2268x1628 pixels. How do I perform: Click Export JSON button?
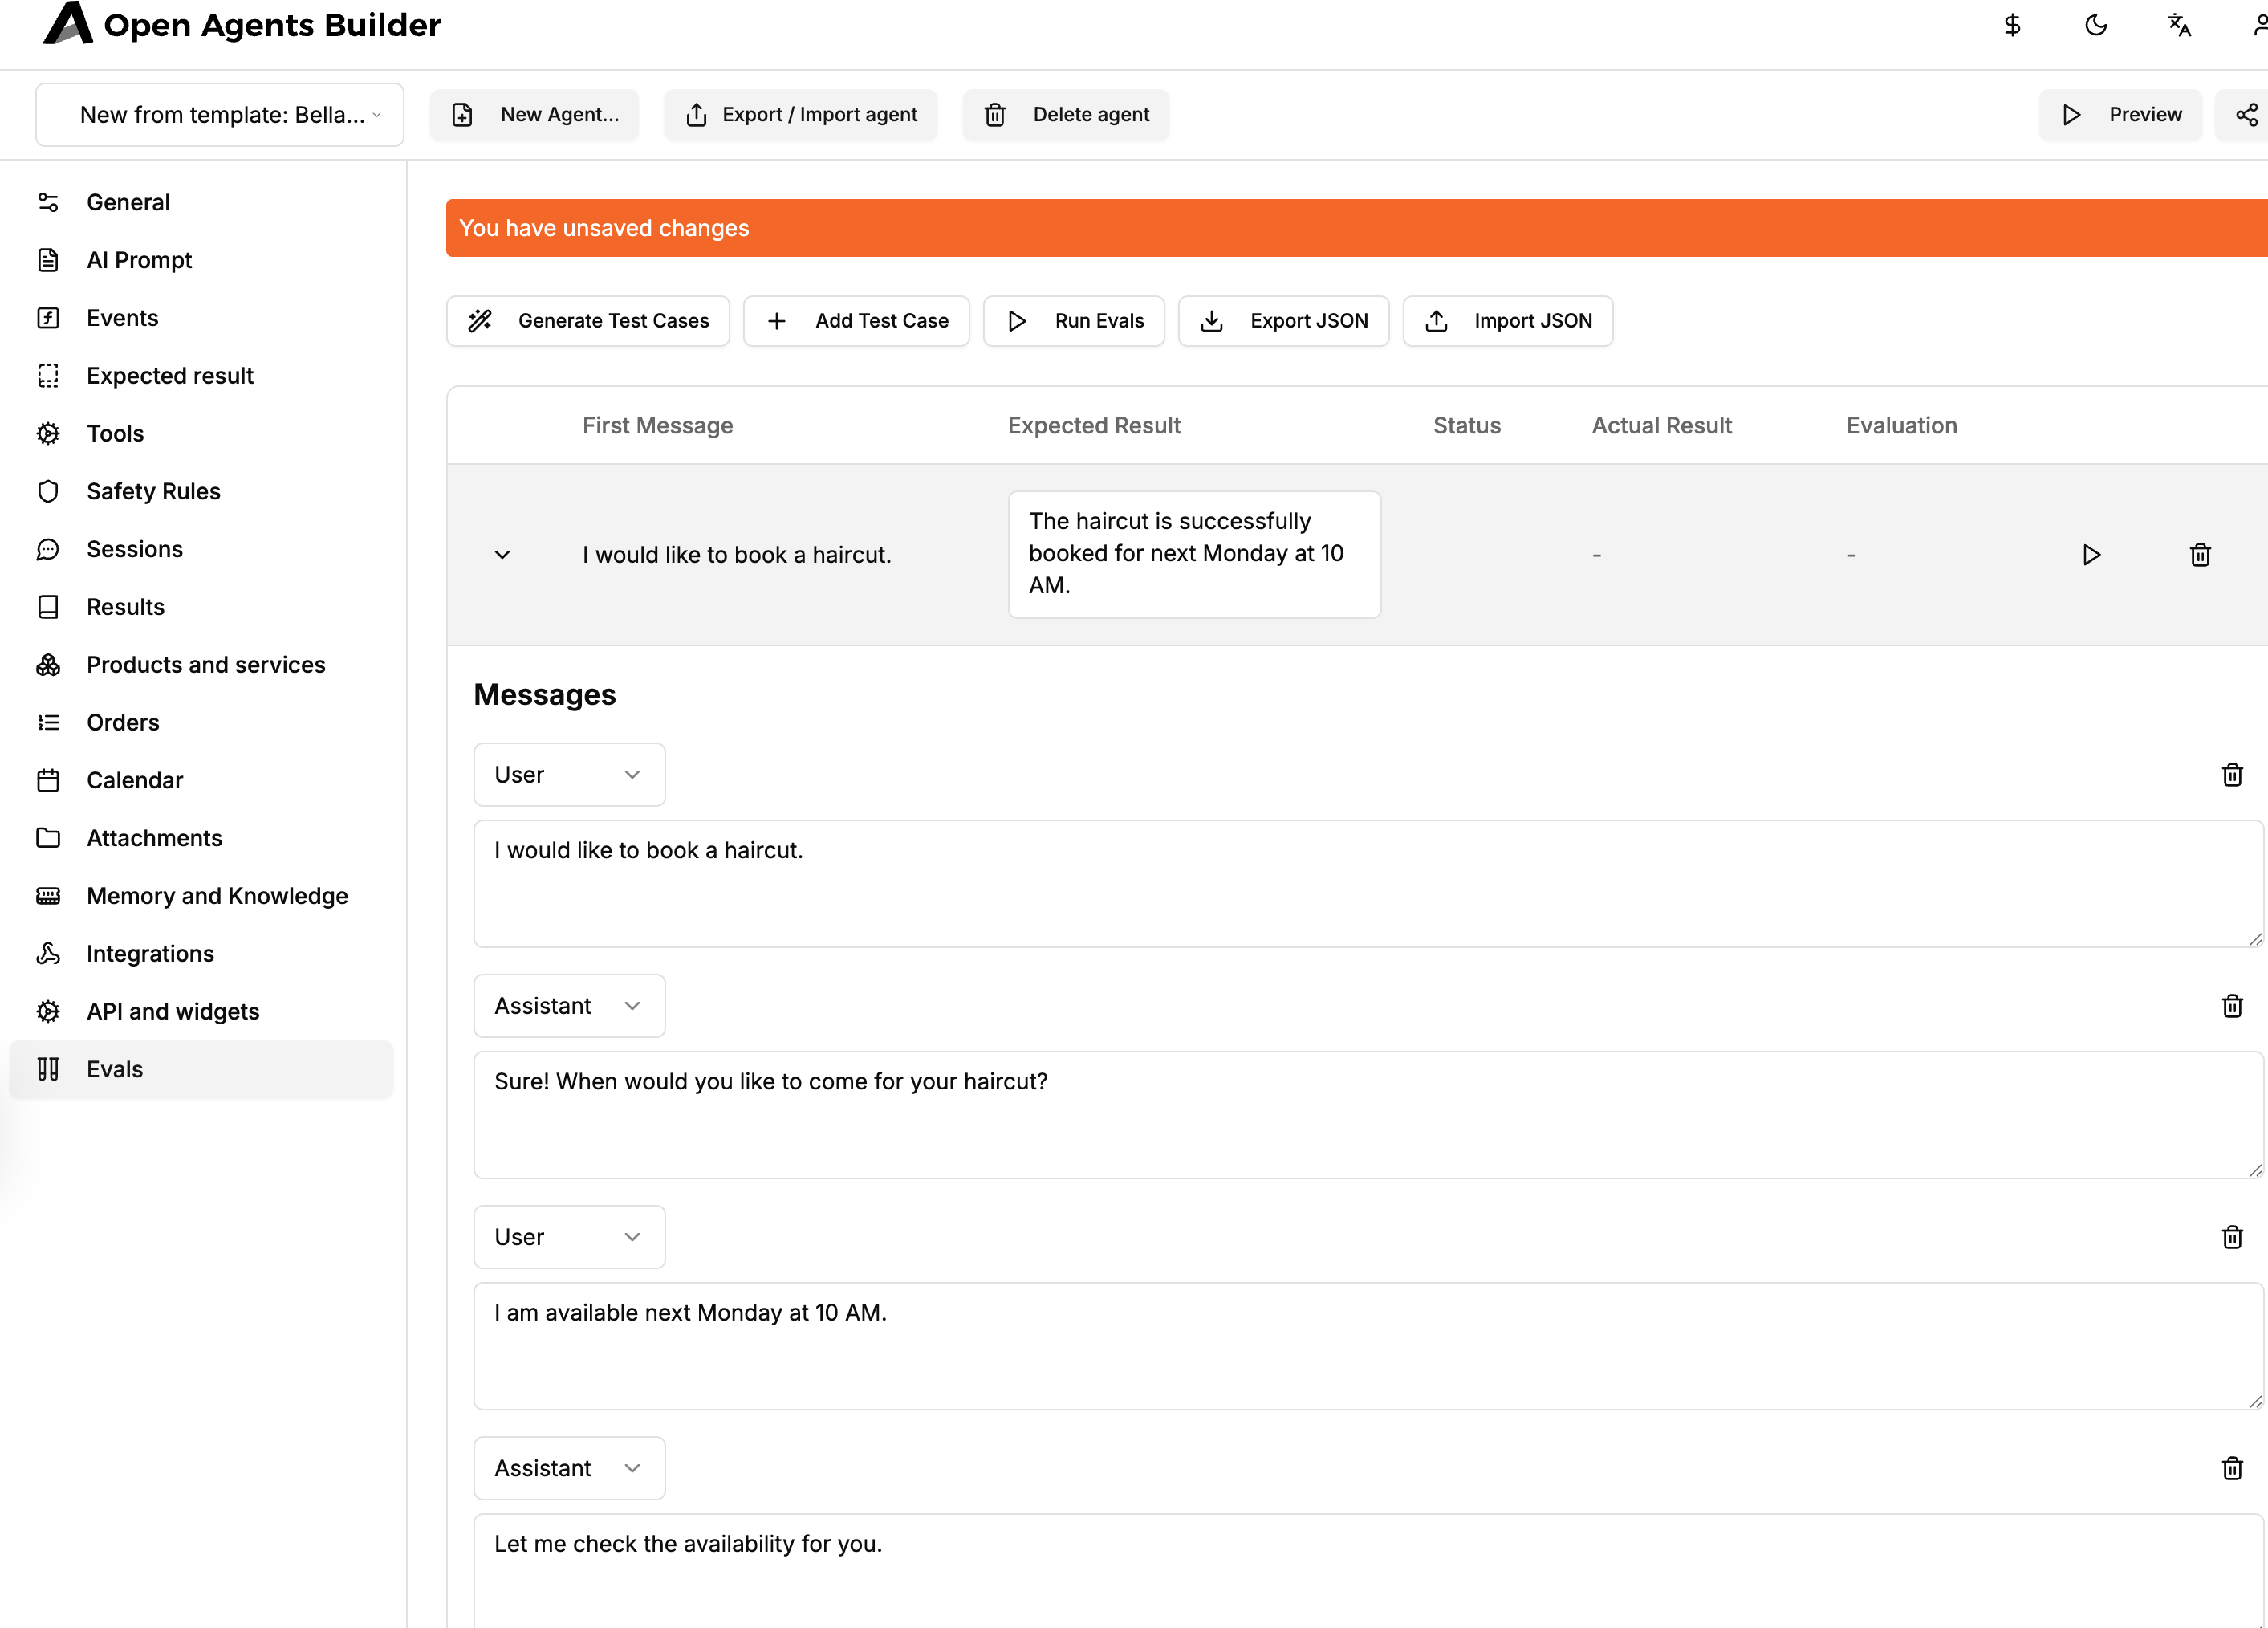click(x=1284, y=321)
